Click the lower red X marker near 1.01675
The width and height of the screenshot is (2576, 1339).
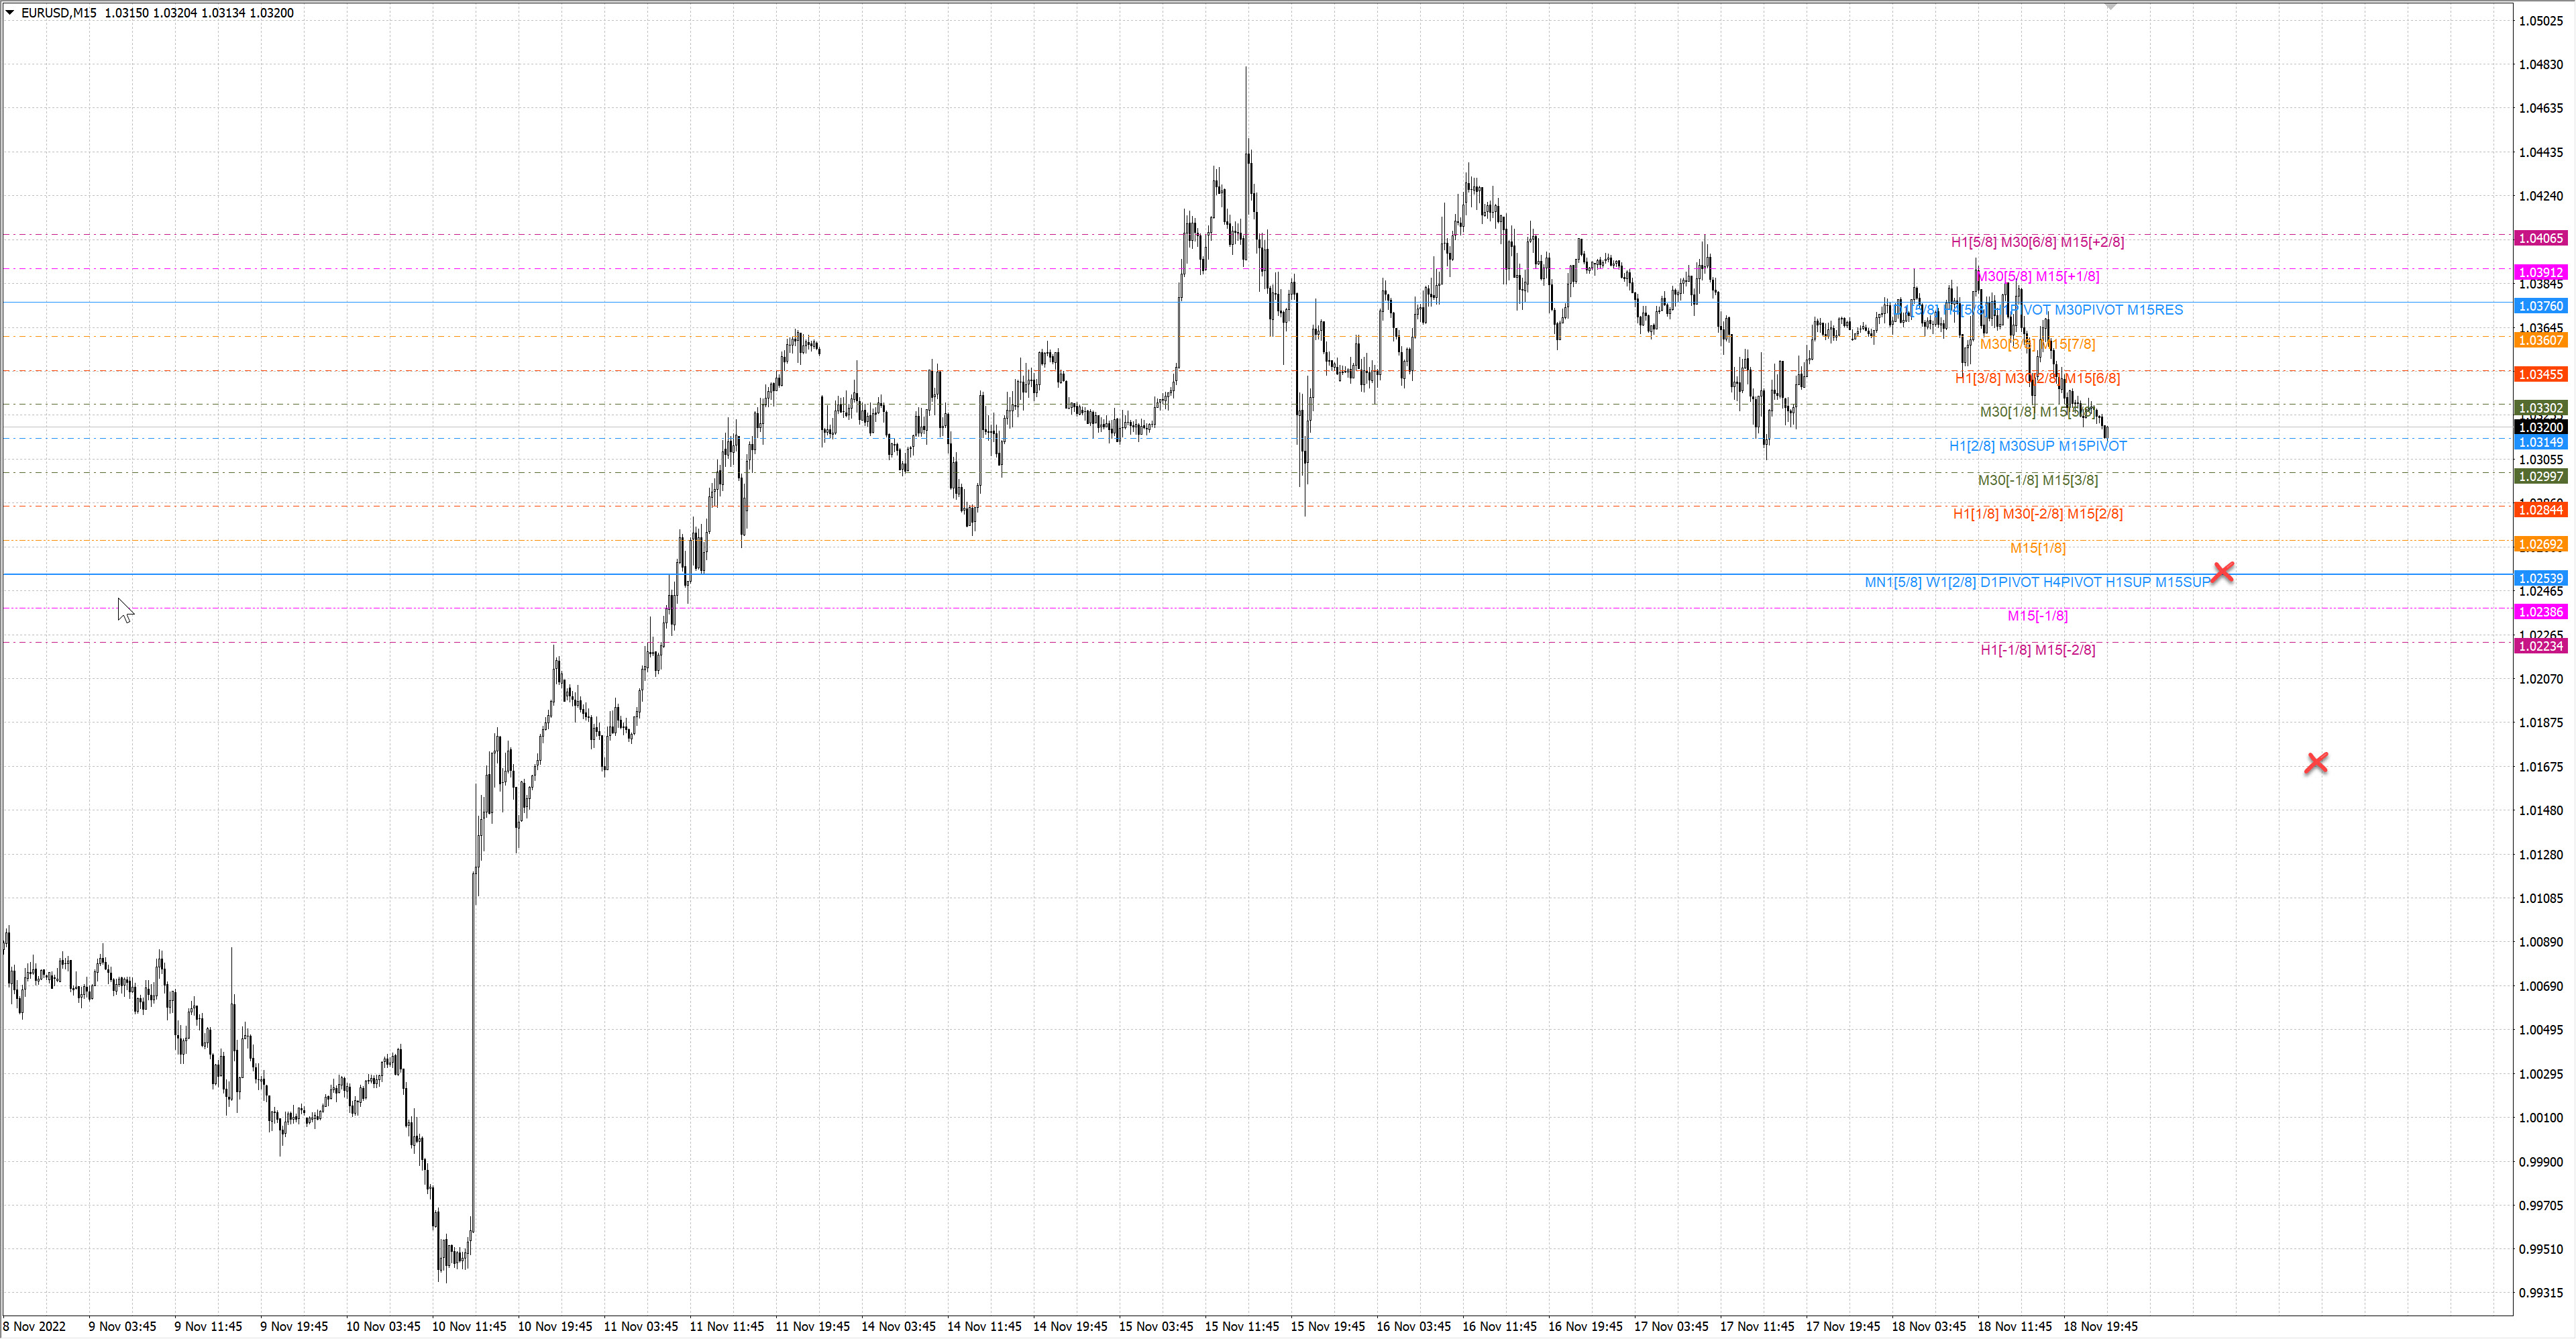[x=2316, y=763]
